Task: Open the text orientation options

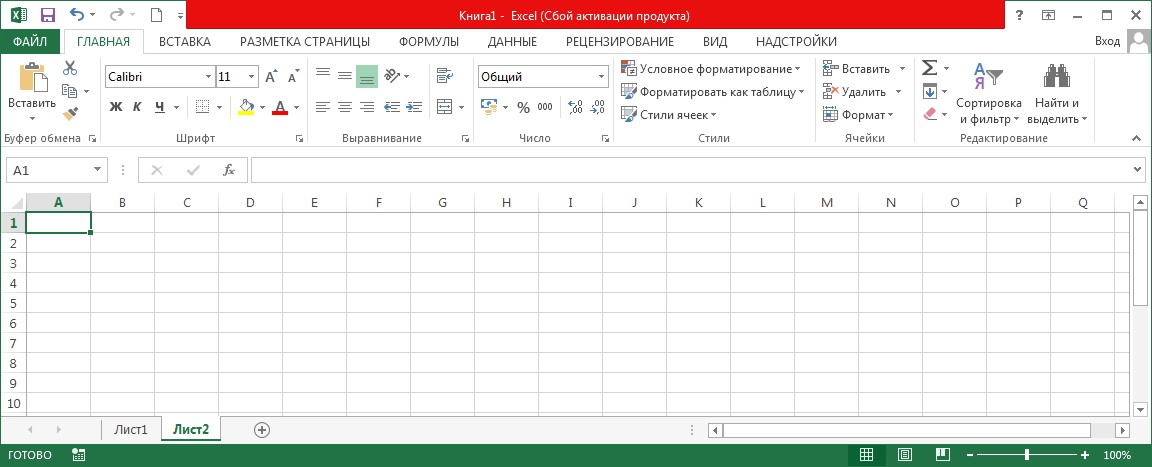Action: pyautogui.click(x=396, y=76)
